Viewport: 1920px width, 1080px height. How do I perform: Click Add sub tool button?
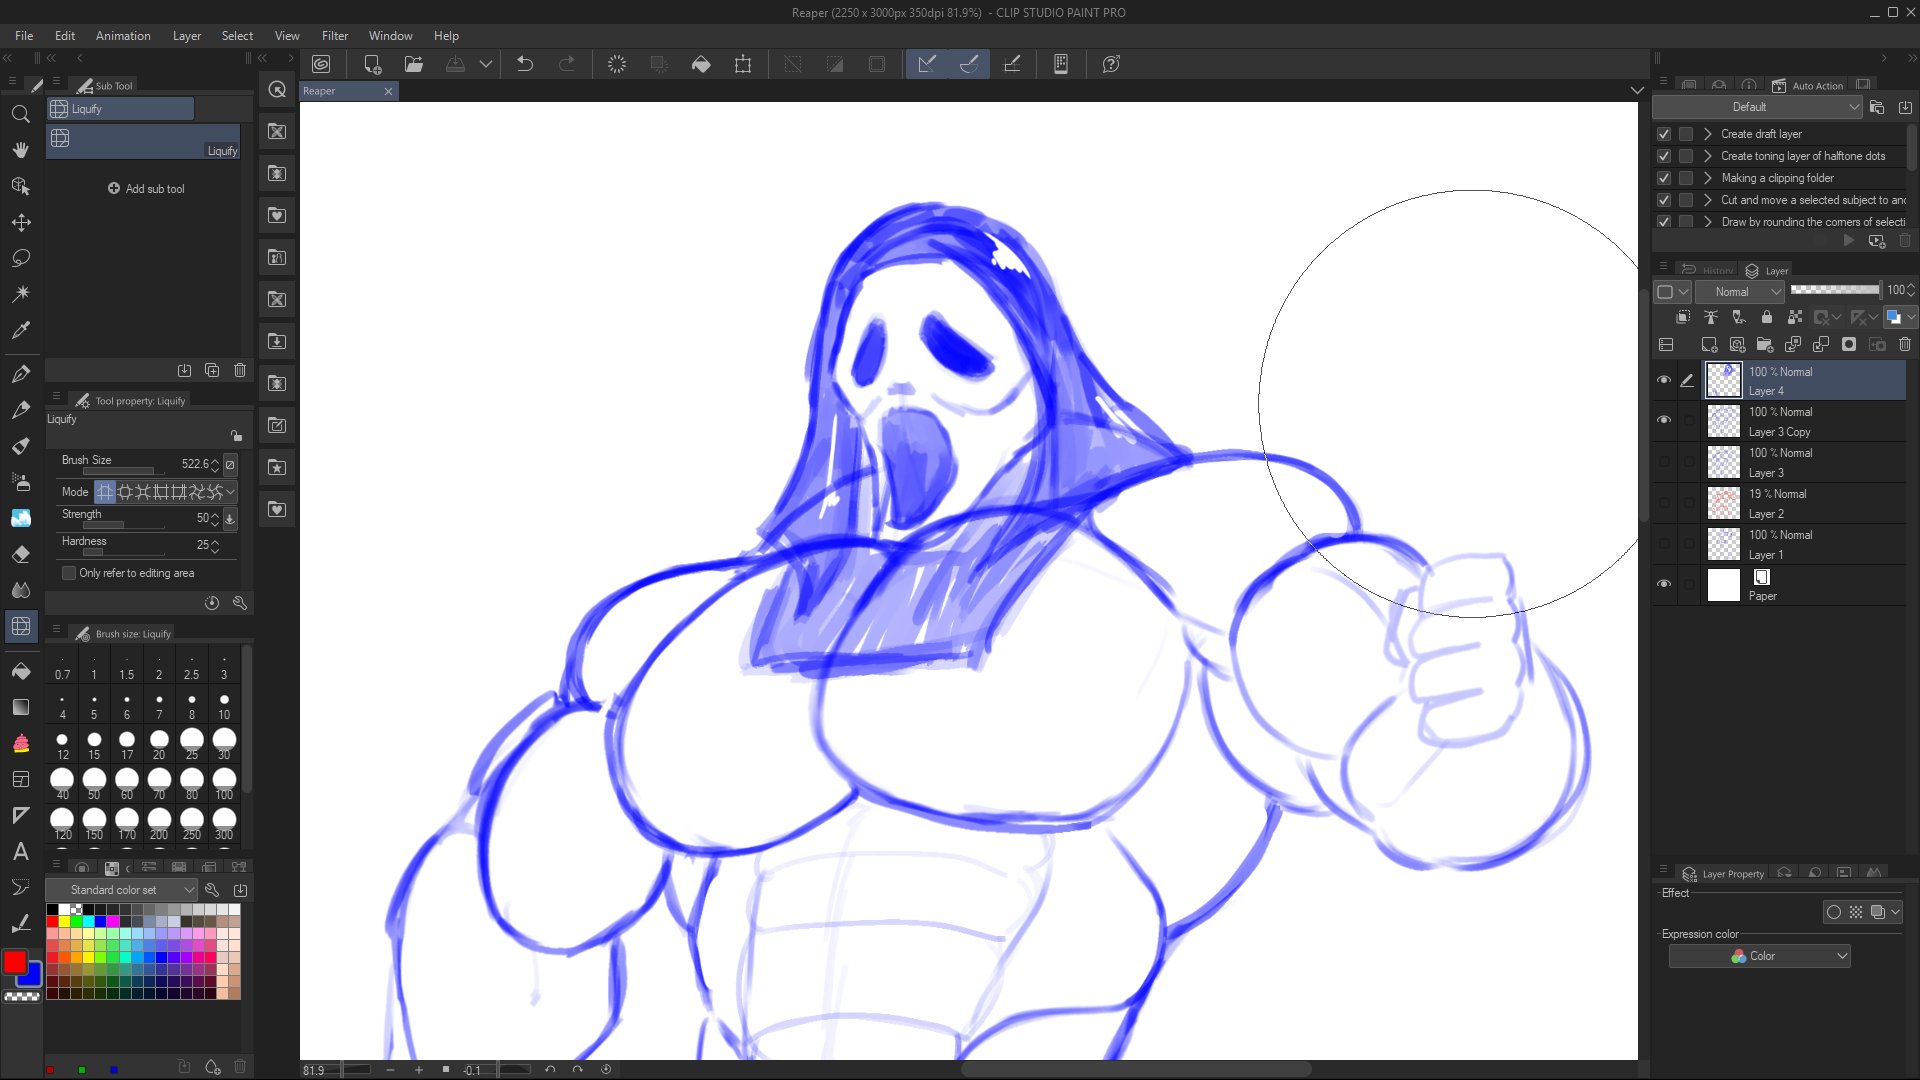coord(146,189)
